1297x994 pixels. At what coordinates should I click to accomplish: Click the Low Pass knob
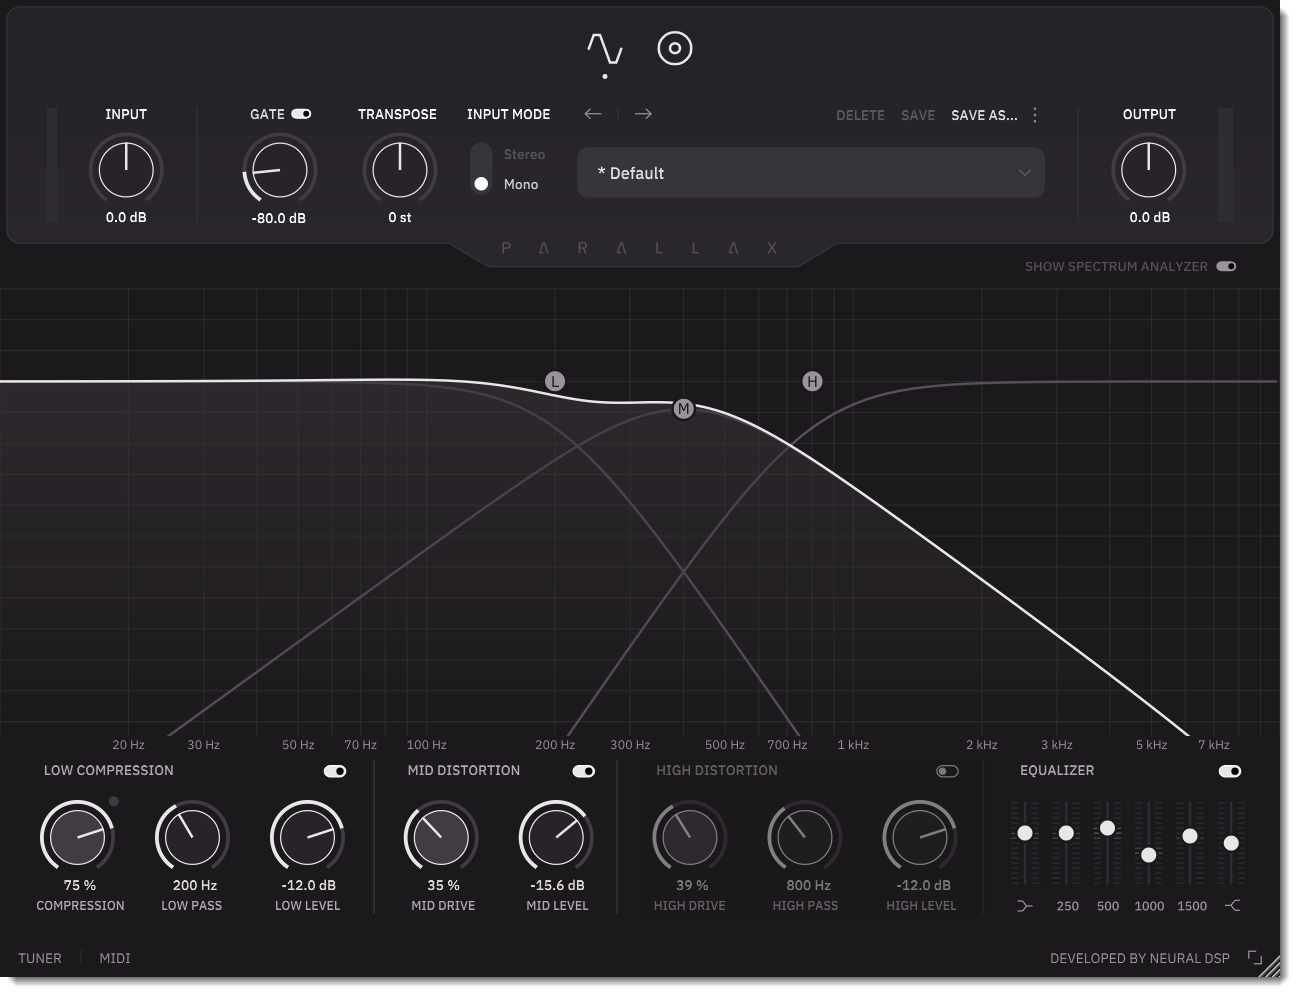[192, 837]
